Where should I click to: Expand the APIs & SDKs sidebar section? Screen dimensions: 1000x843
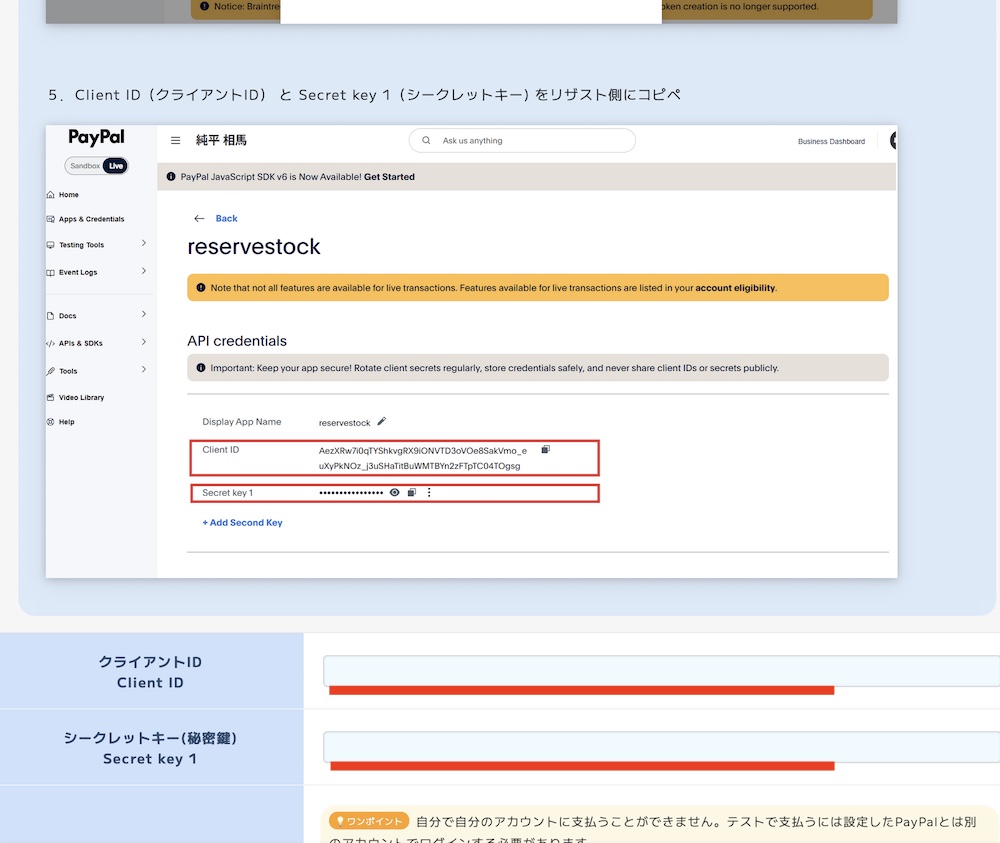[144, 342]
